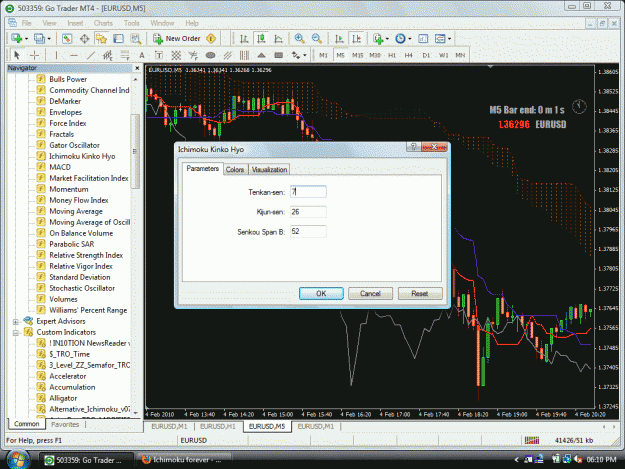Zoom out of the chart

pos(317,39)
